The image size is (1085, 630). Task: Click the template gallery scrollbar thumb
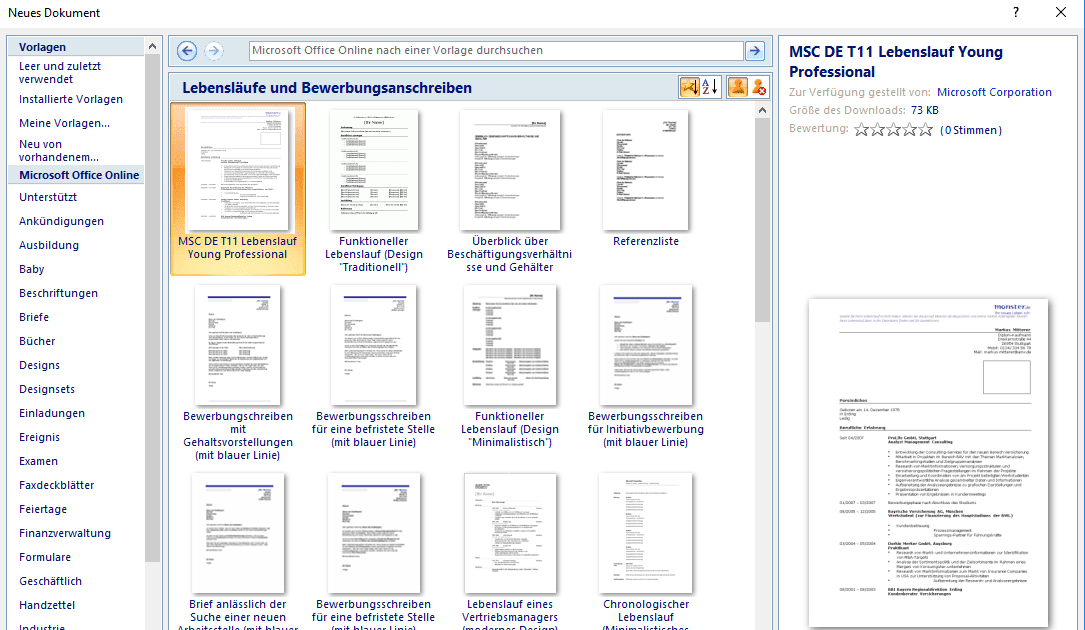[762, 219]
